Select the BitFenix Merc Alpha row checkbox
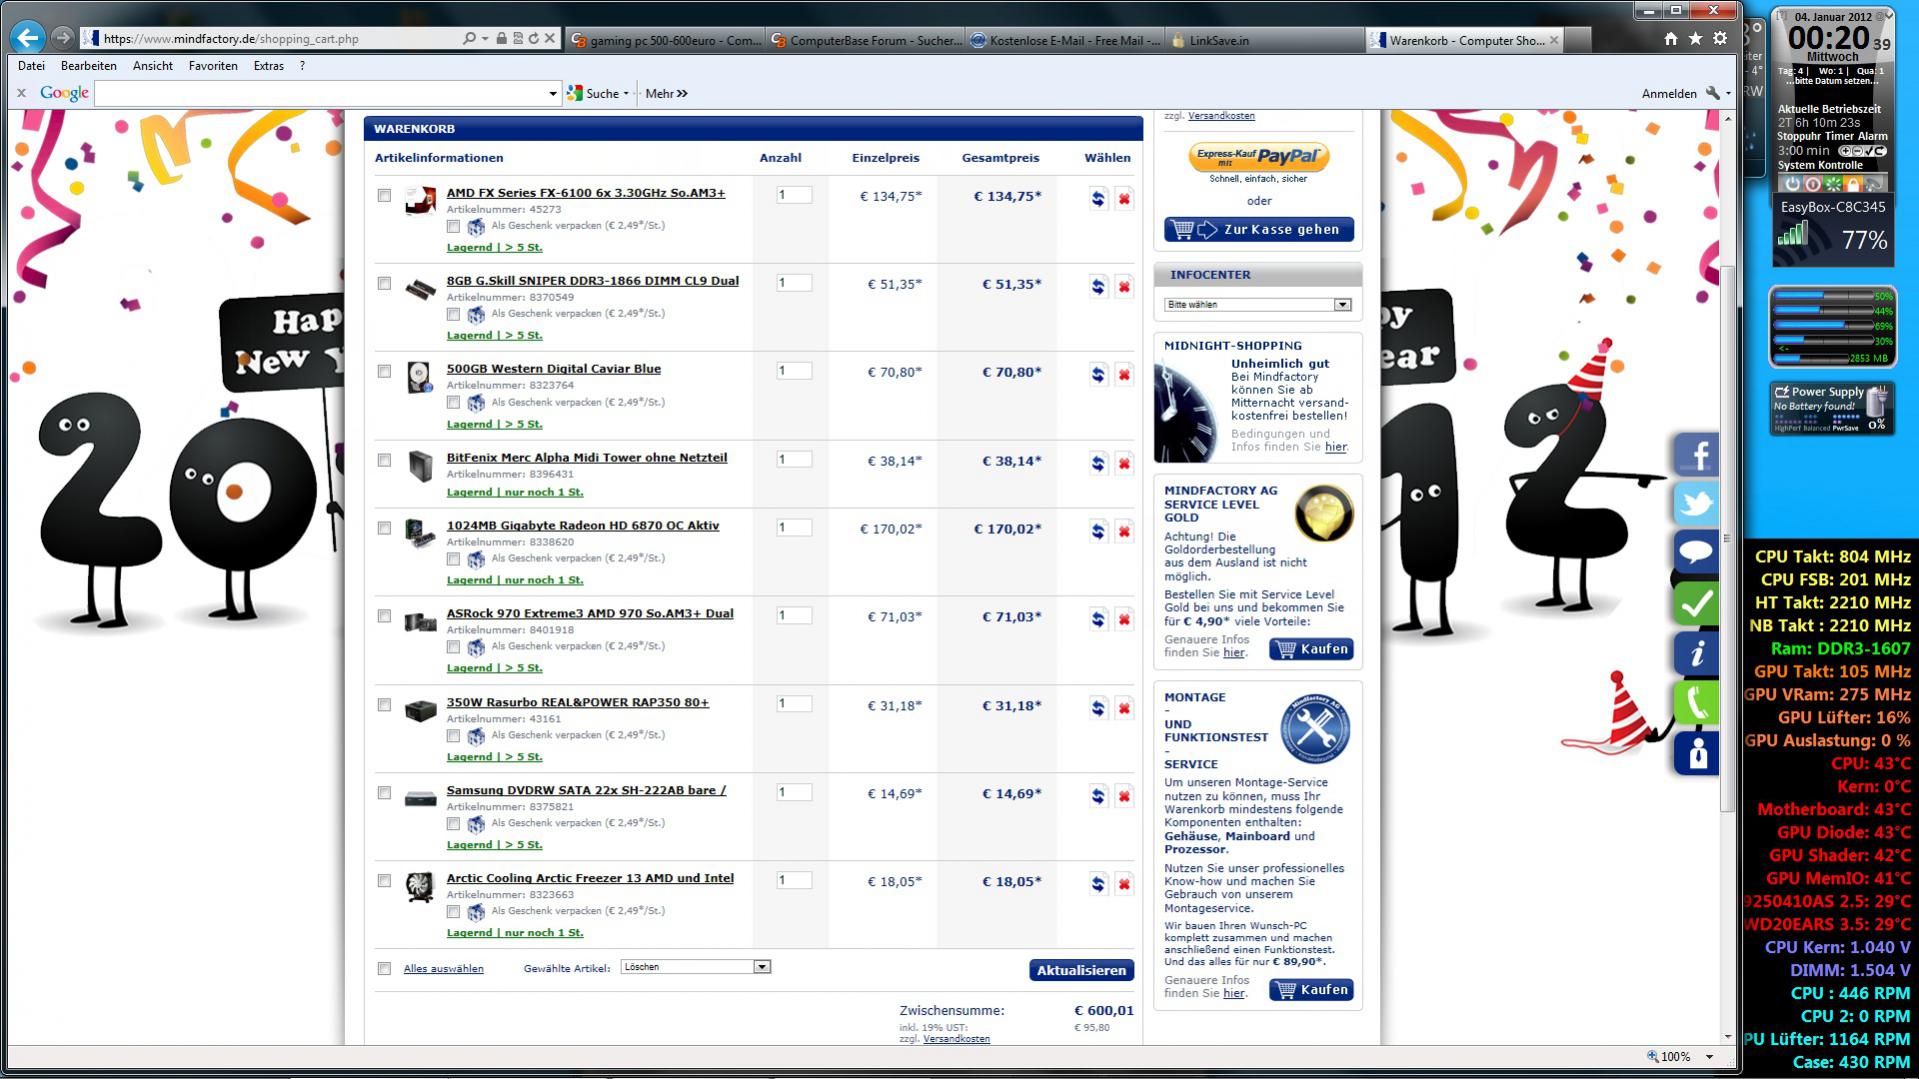The image size is (1919, 1079). pyautogui.click(x=384, y=460)
